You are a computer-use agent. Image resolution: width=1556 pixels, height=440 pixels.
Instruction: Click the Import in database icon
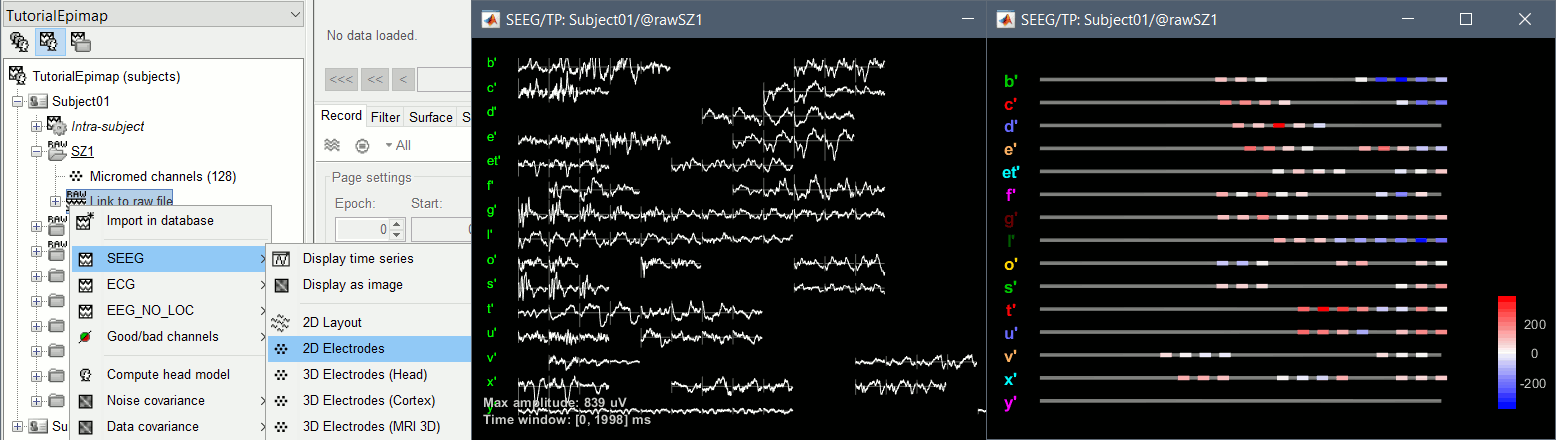point(85,221)
